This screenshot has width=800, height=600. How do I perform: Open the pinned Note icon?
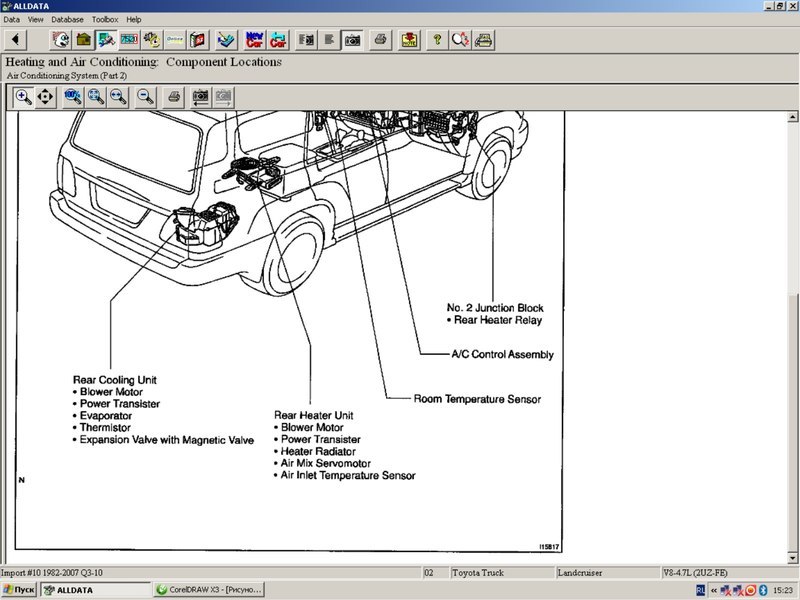409,39
